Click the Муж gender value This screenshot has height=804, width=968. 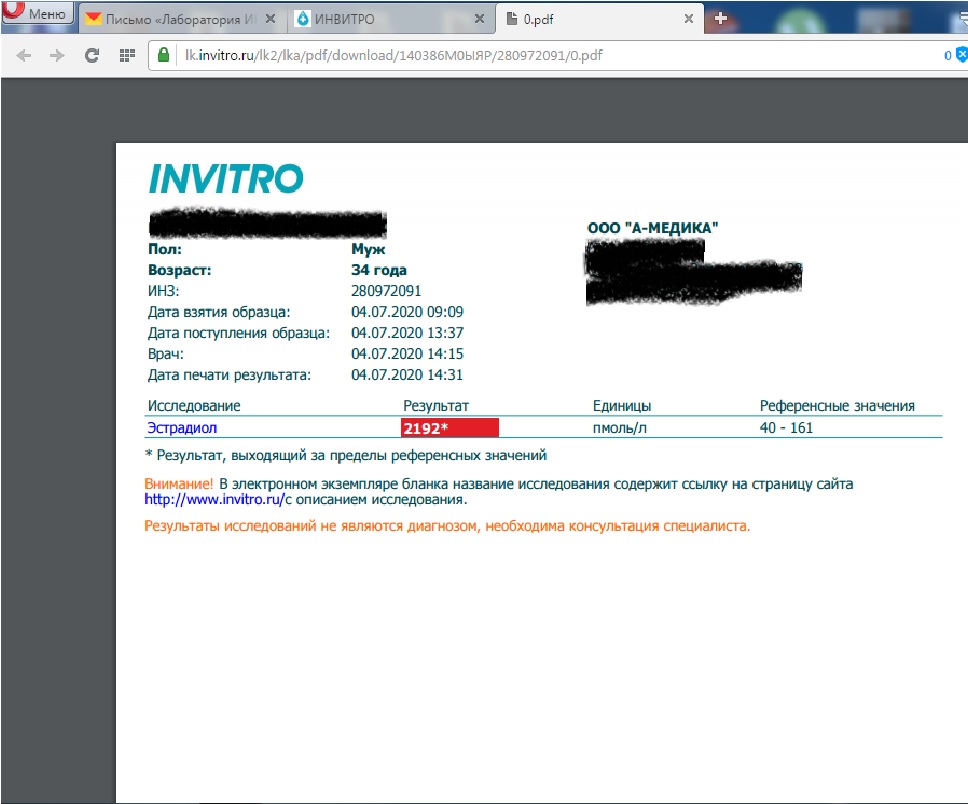click(x=368, y=249)
